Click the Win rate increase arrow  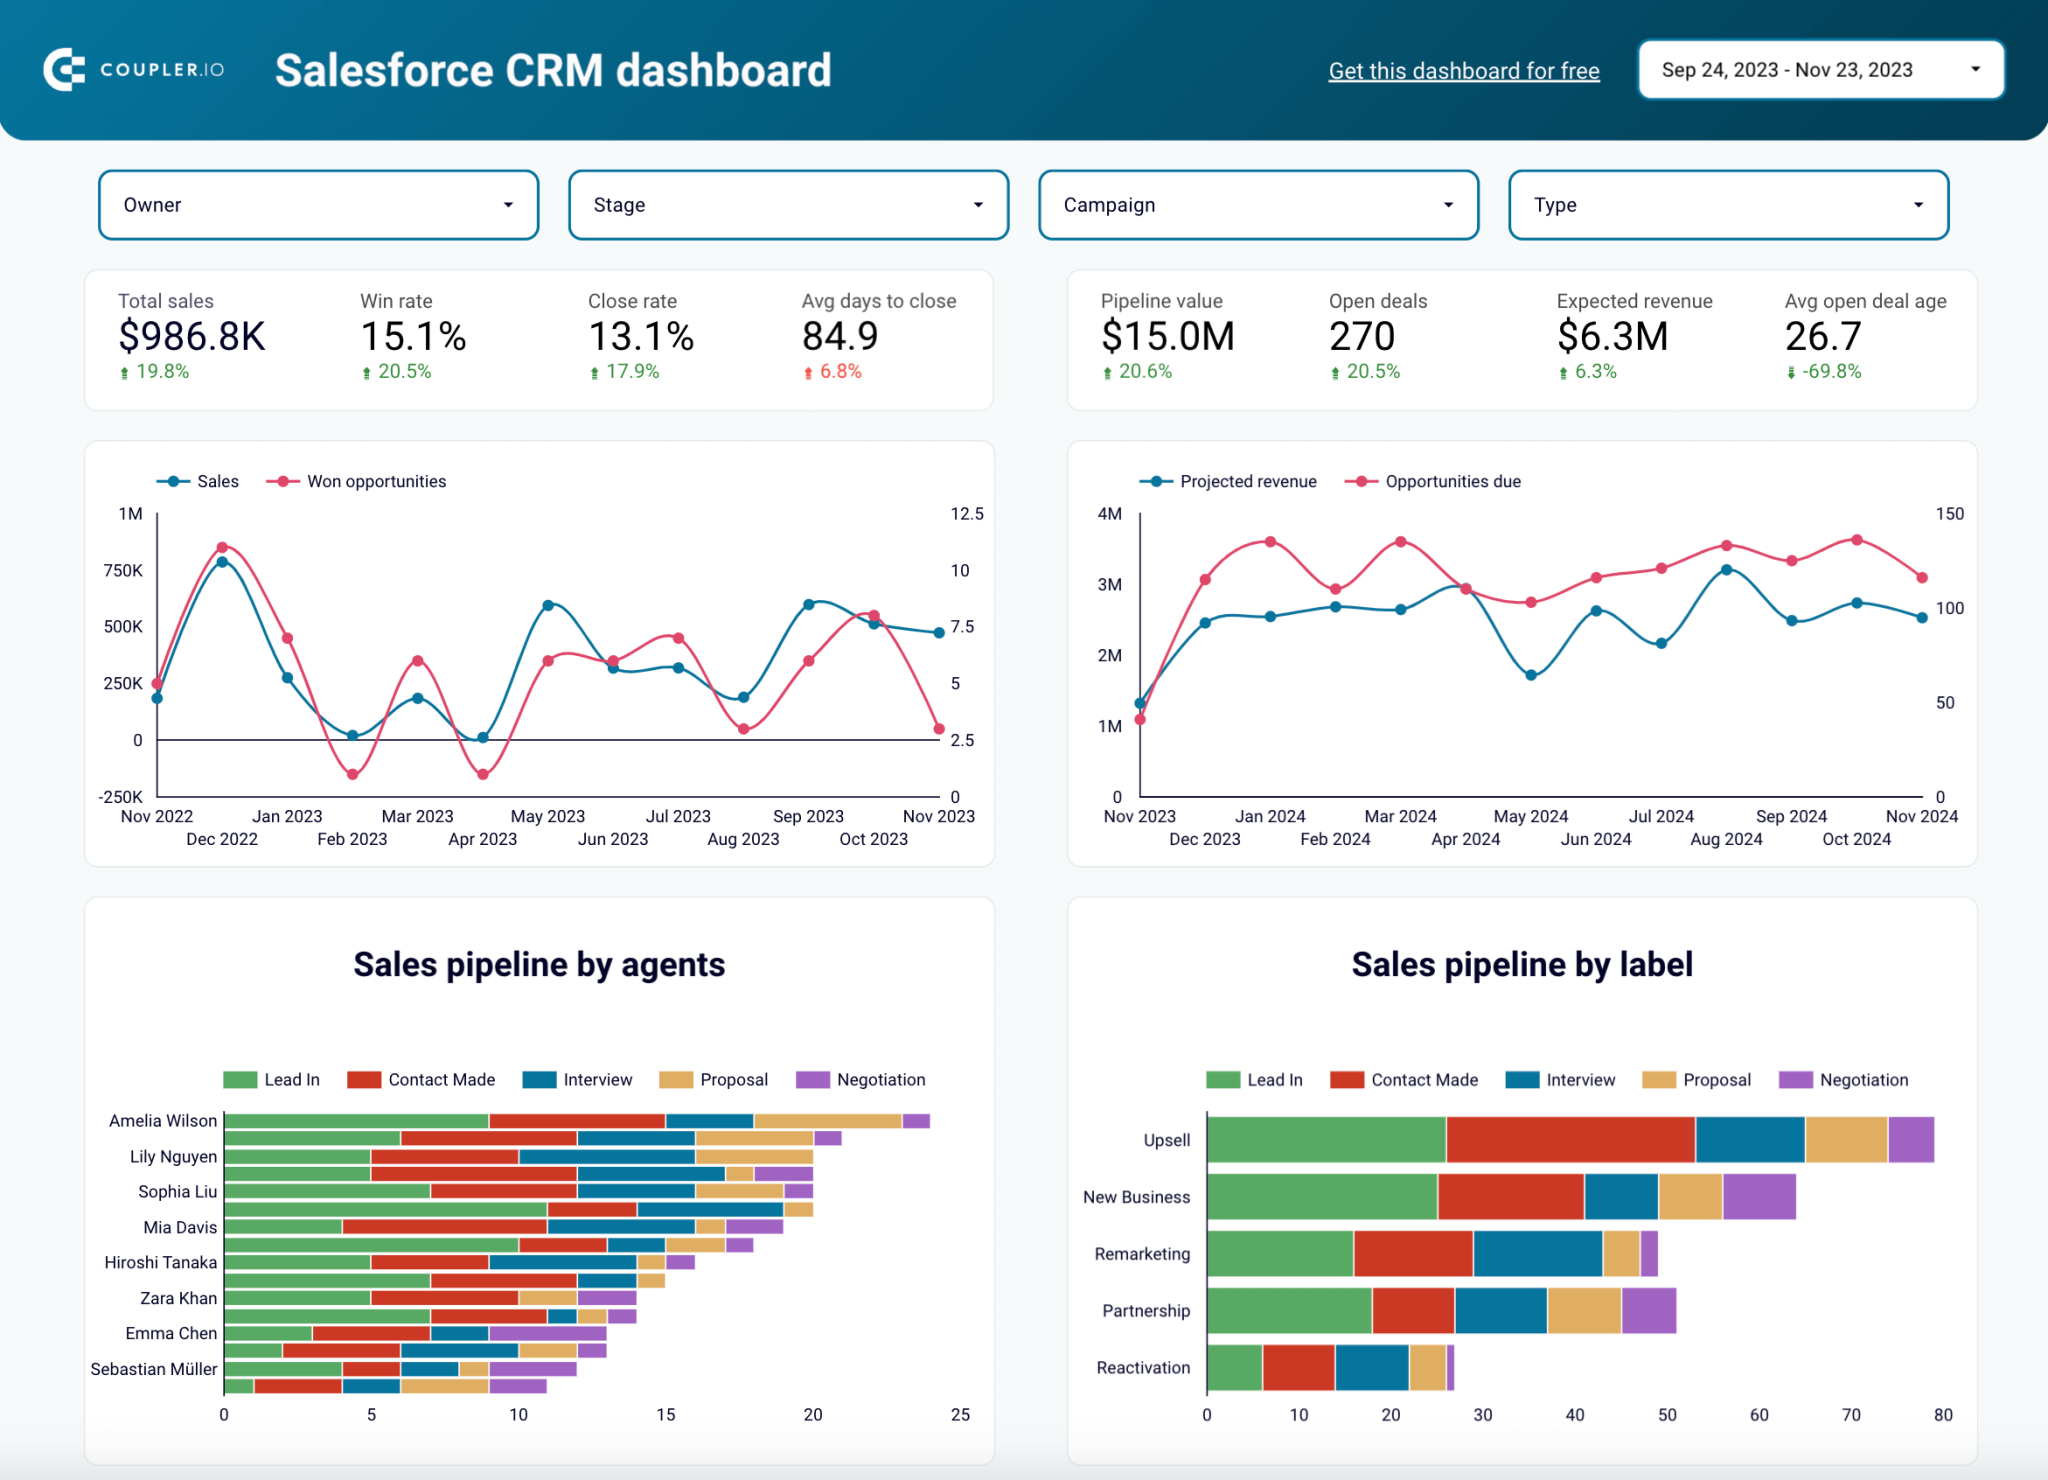pyautogui.click(x=367, y=371)
